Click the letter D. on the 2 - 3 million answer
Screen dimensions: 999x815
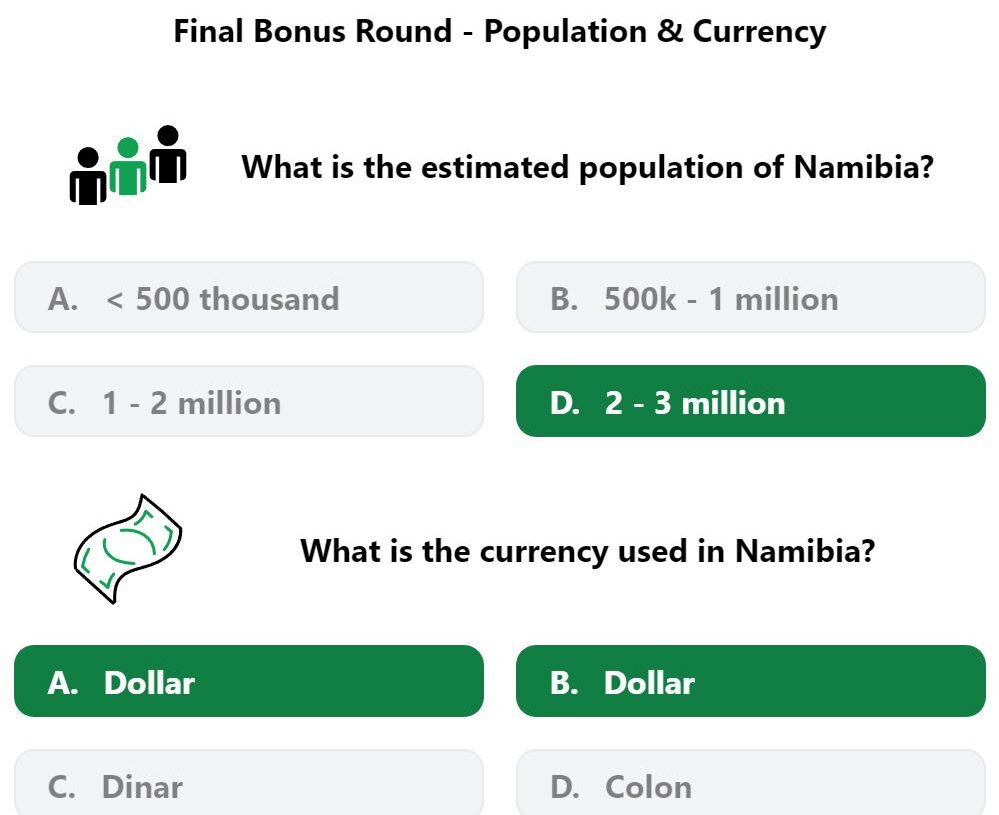(x=565, y=403)
